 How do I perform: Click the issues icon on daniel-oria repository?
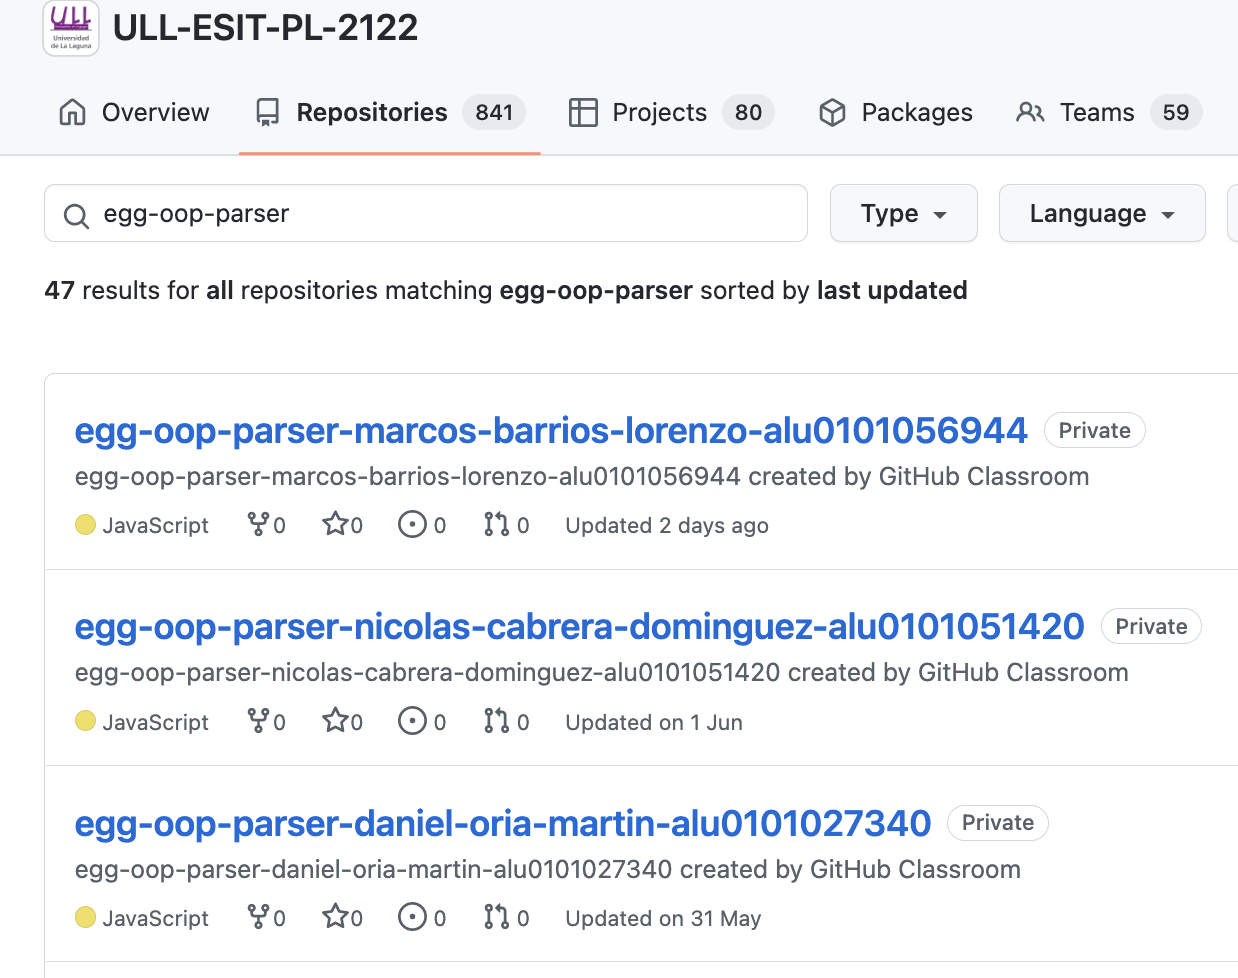(413, 916)
